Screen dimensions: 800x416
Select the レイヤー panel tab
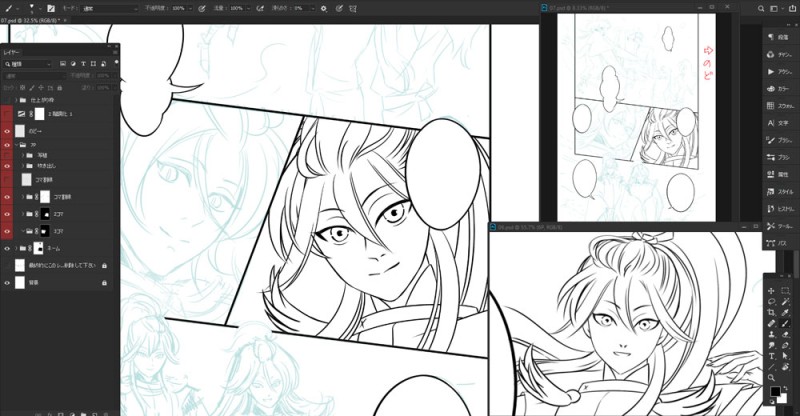click(11, 52)
